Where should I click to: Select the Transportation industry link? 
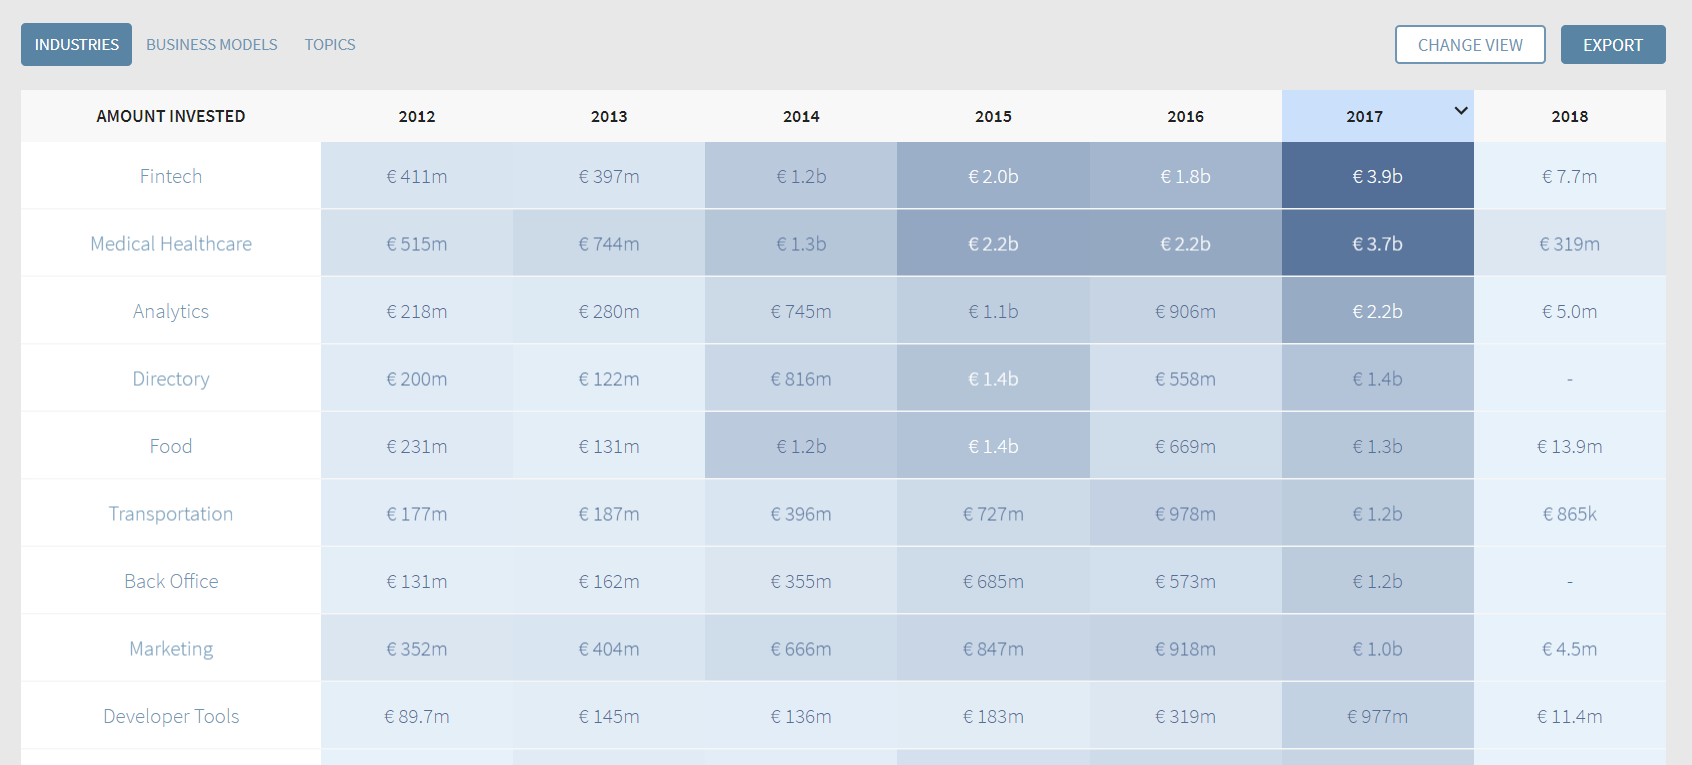click(x=171, y=514)
